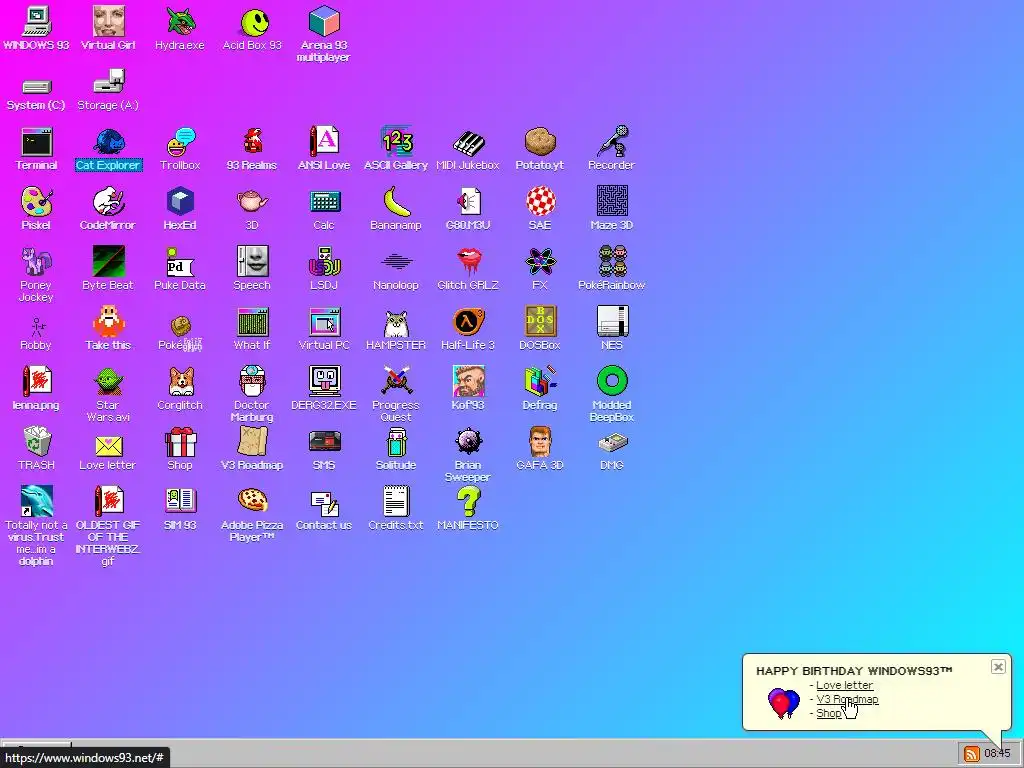Follow V3 Roadmap link in birthday popup
The height and width of the screenshot is (768, 1024).
tap(847, 699)
